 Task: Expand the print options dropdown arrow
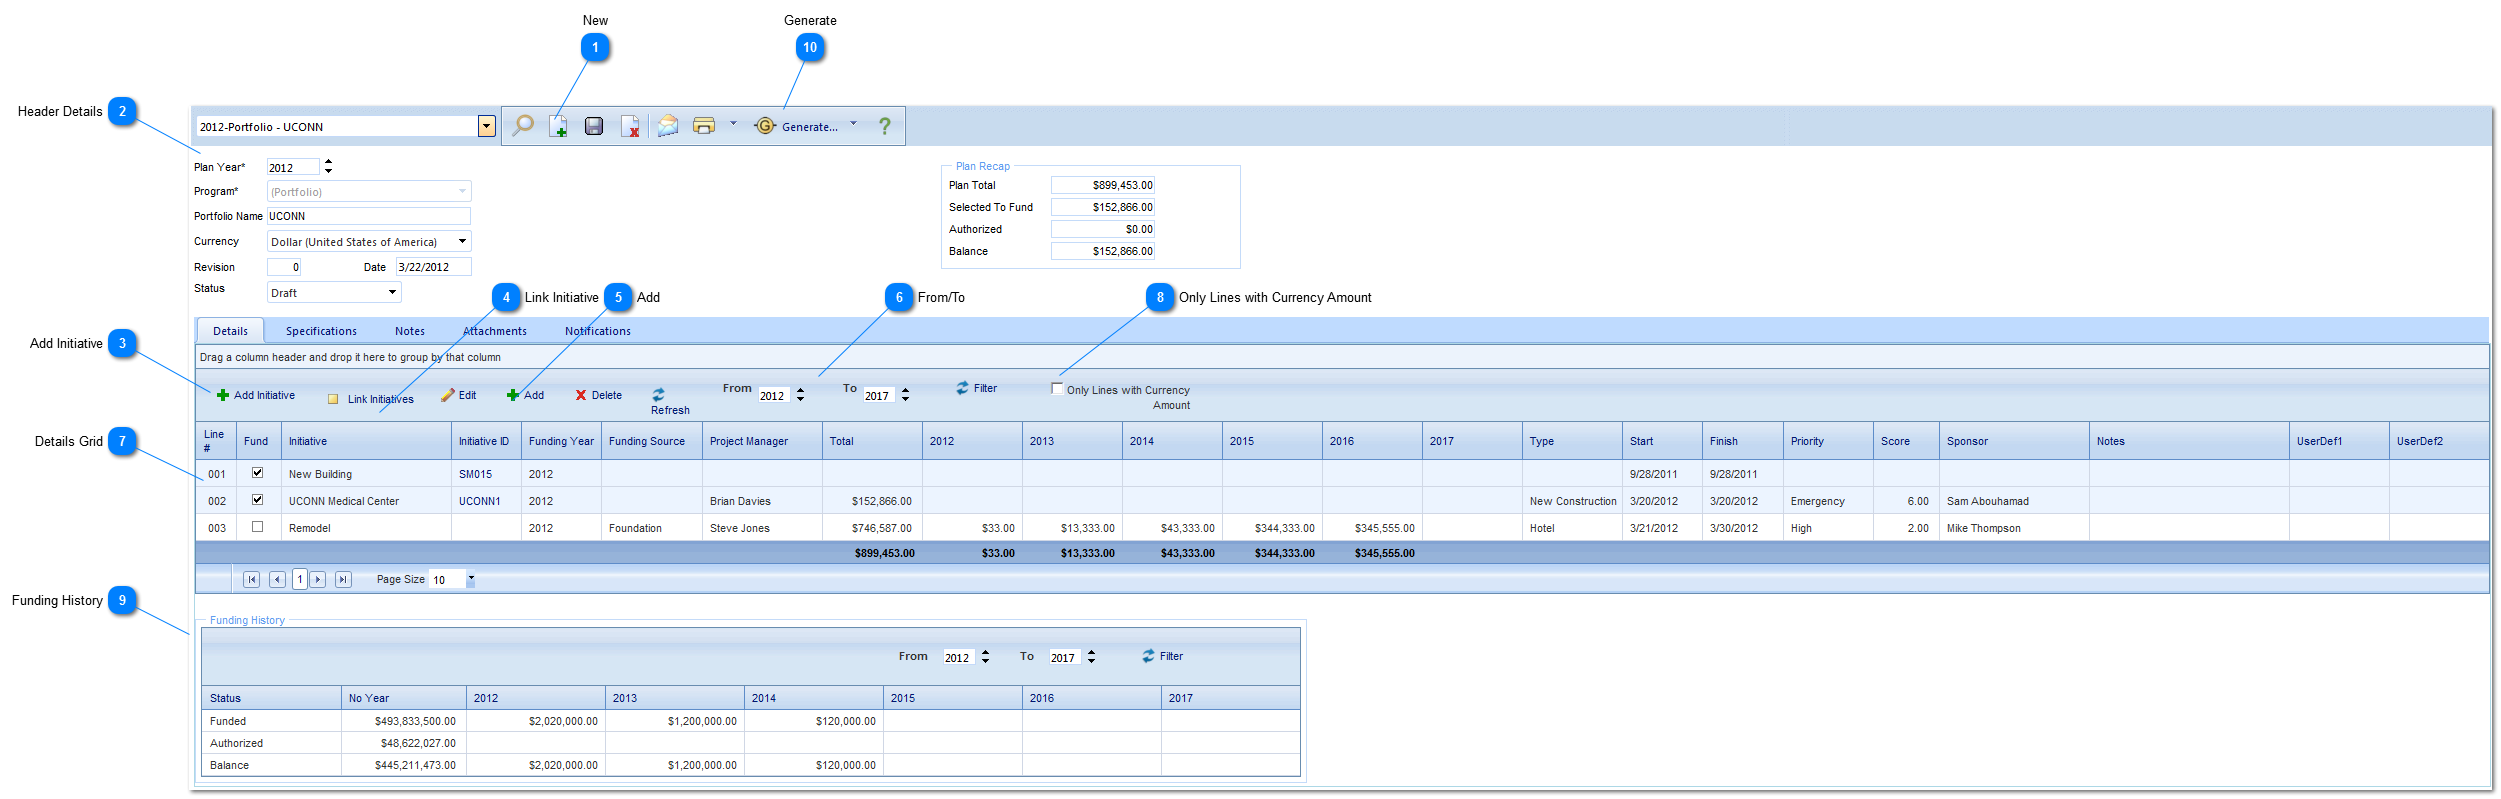coord(733,124)
